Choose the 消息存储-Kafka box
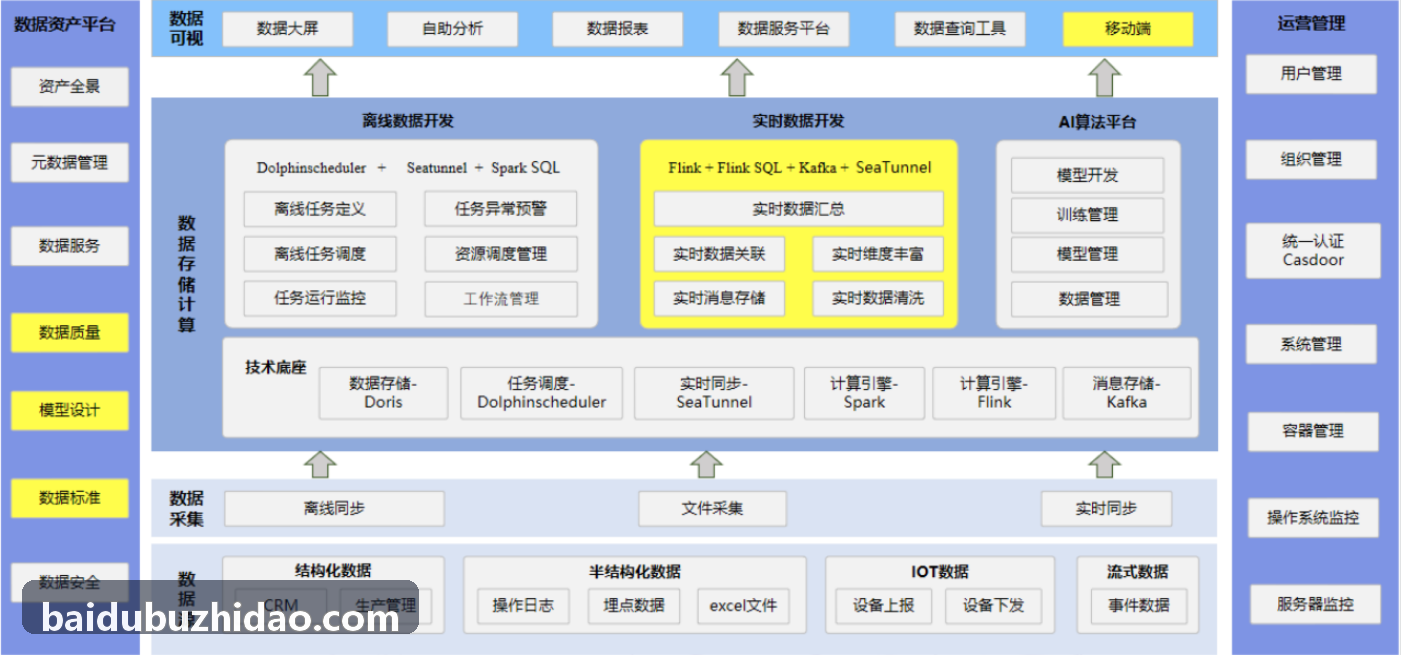Screen dimensions: 1401x655 (x=1127, y=393)
